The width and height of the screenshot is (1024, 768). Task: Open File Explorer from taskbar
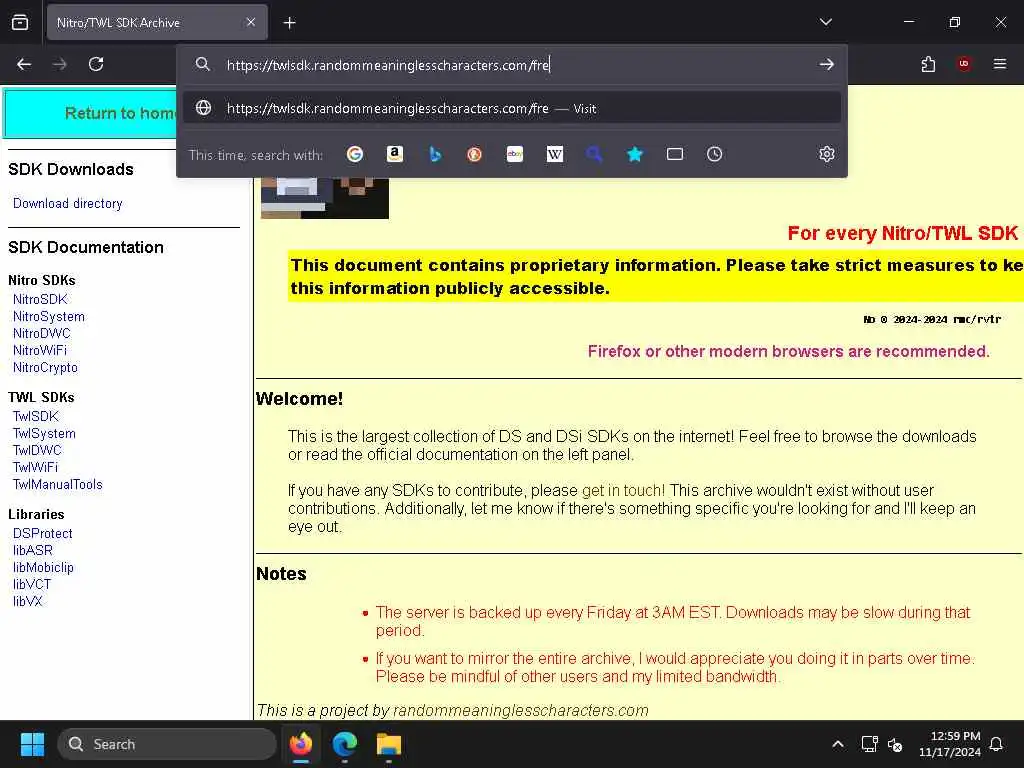(389, 744)
